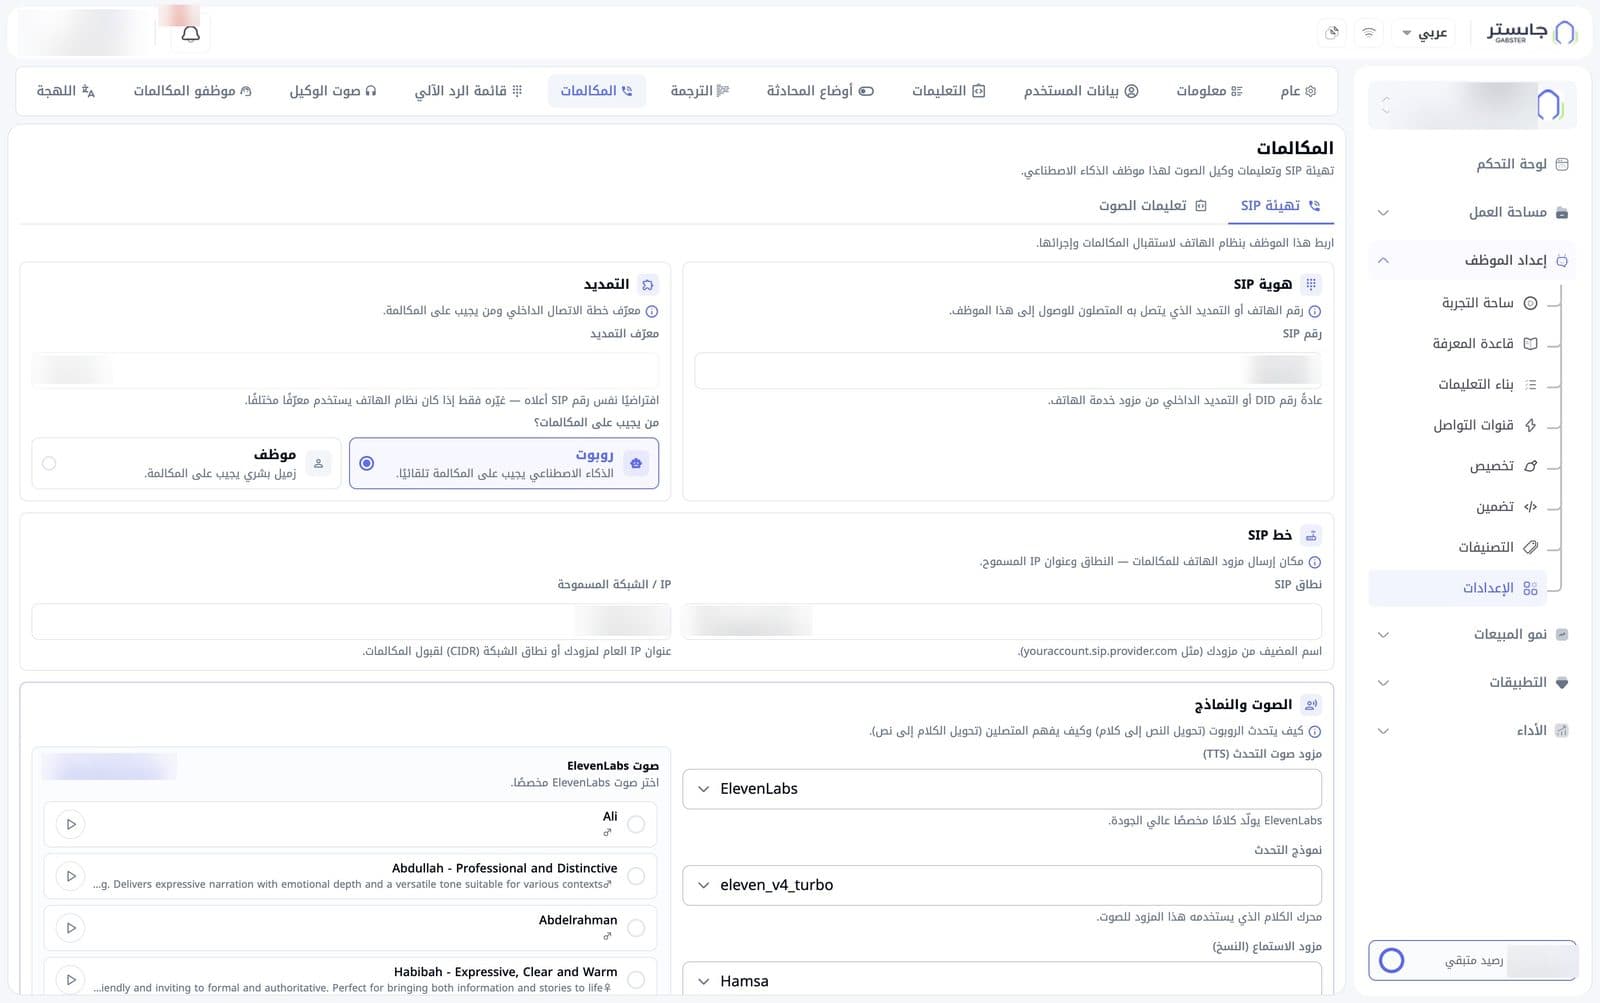This screenshot has width=1600, height=1003.
Task: Play the Abdullah voice sample
Action: click(x=71, y=876)
